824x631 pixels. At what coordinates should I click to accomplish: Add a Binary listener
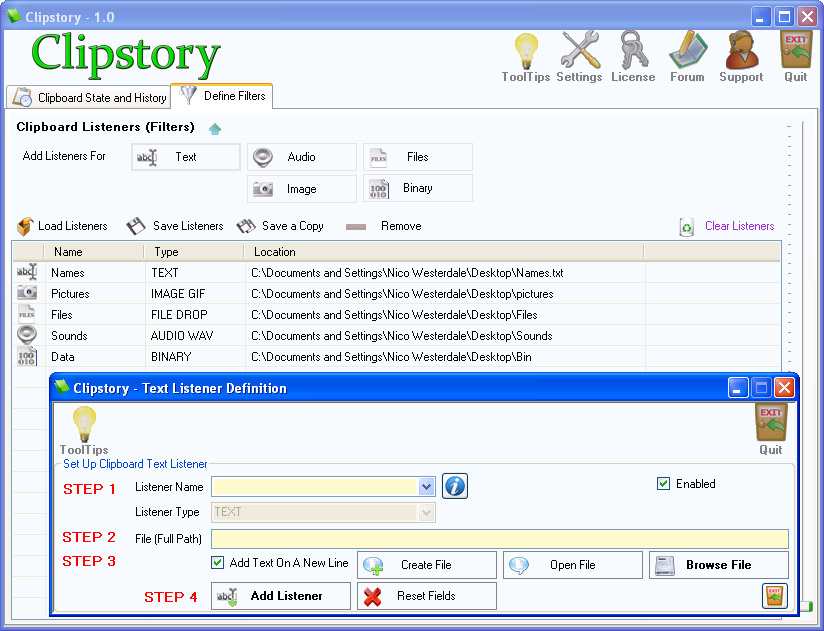418,189
